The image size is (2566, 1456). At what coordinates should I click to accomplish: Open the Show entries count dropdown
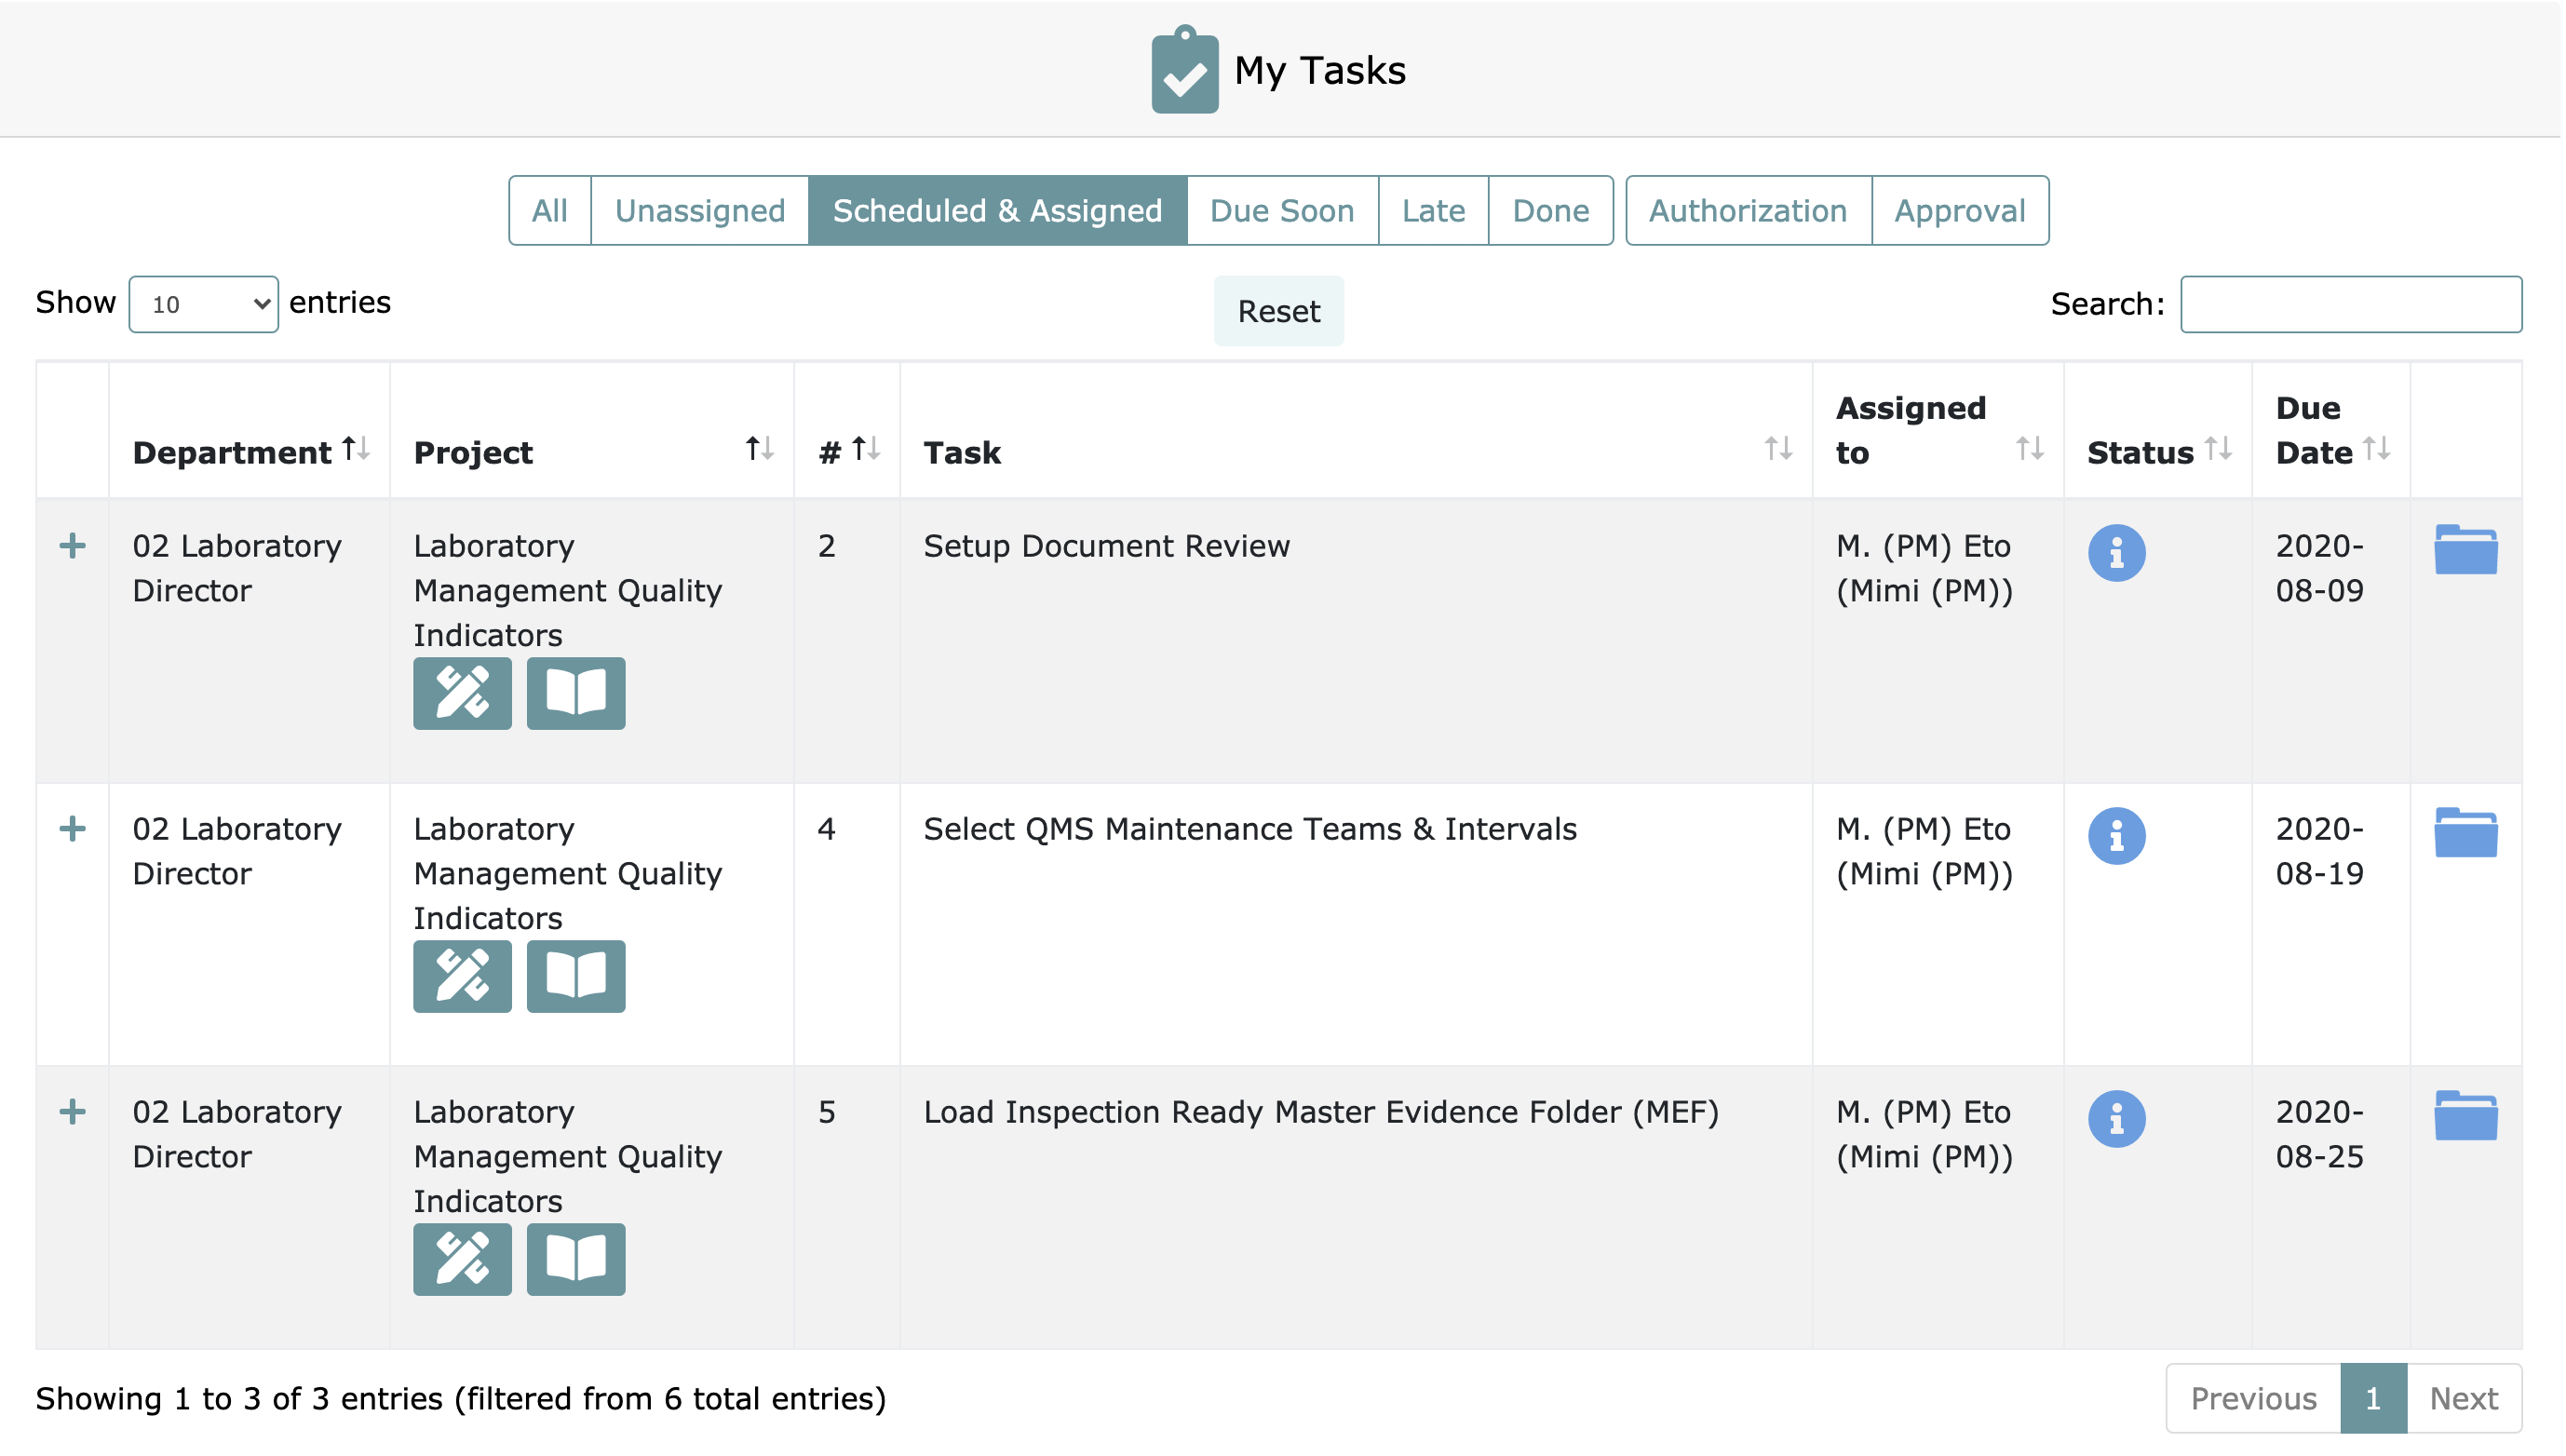pyautogui.click(x=204, y=305)
